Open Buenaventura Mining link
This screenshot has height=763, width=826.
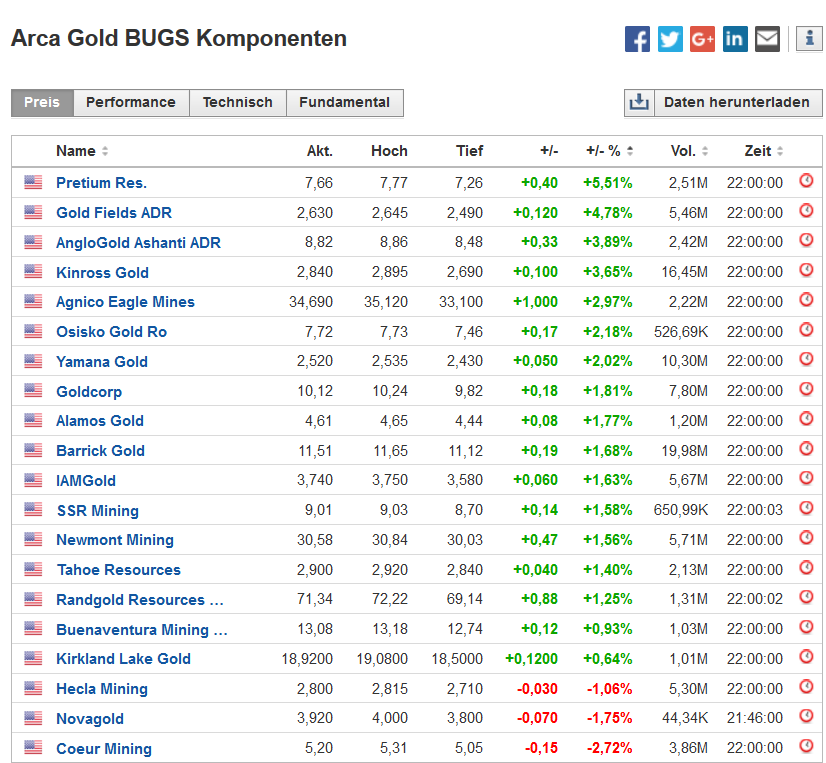pos(142,630)
